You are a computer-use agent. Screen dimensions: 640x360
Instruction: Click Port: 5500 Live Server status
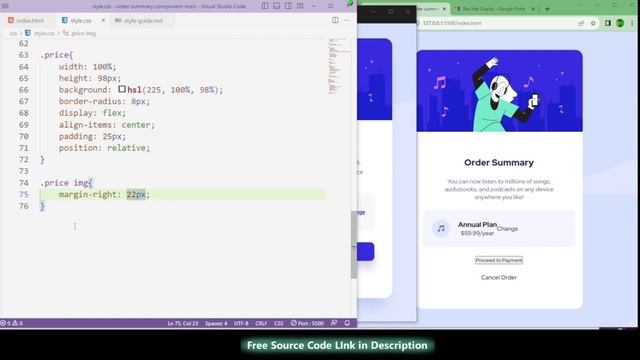(307, 323)
